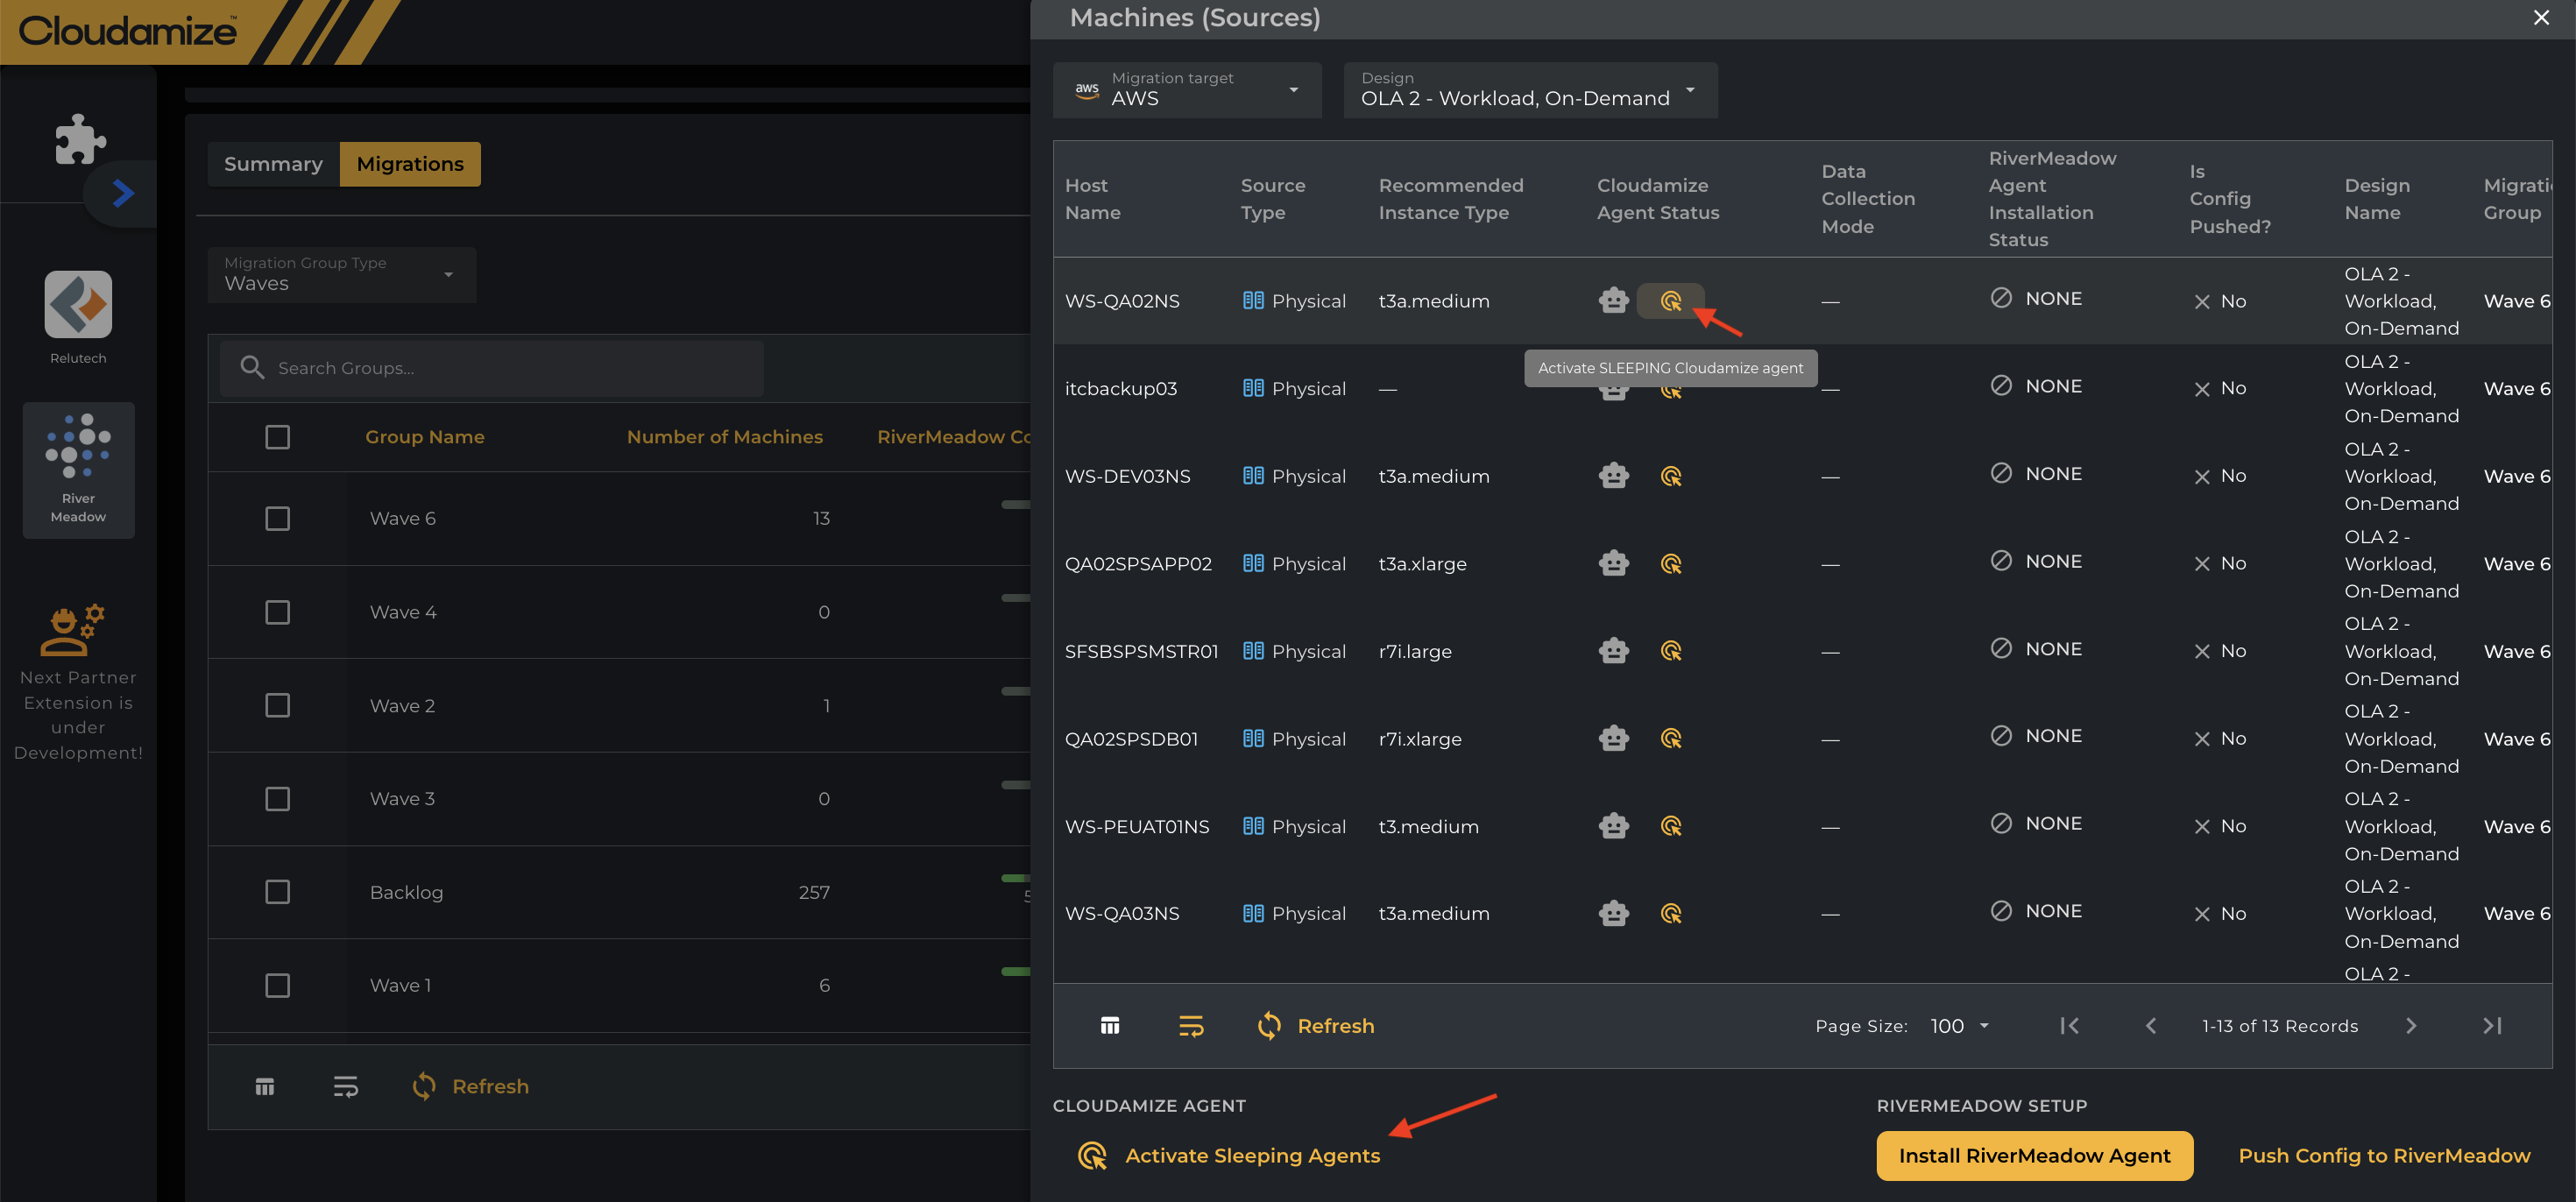
Task: Switch to the Migrations tab
Action: click(x=410, y=164)
